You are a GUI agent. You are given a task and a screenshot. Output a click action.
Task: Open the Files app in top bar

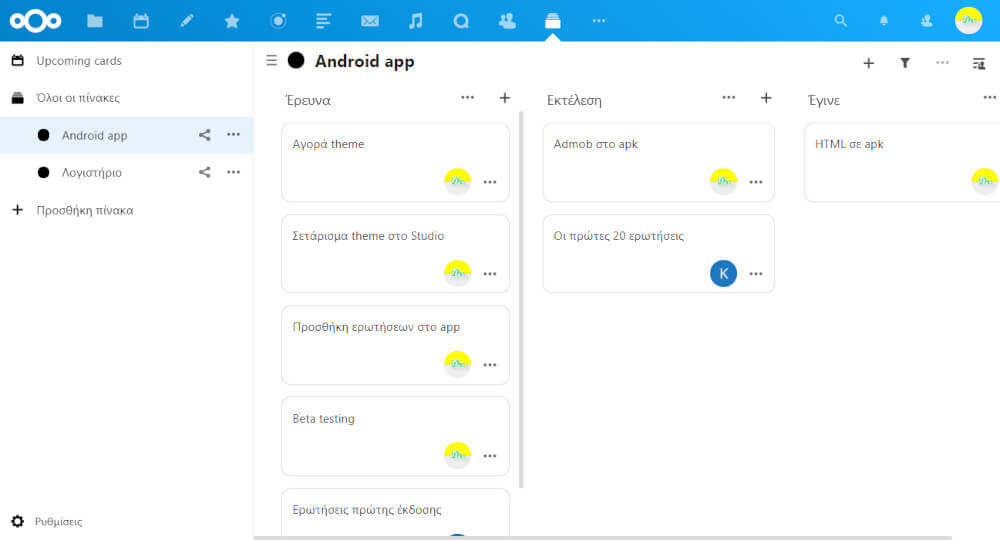95,20
